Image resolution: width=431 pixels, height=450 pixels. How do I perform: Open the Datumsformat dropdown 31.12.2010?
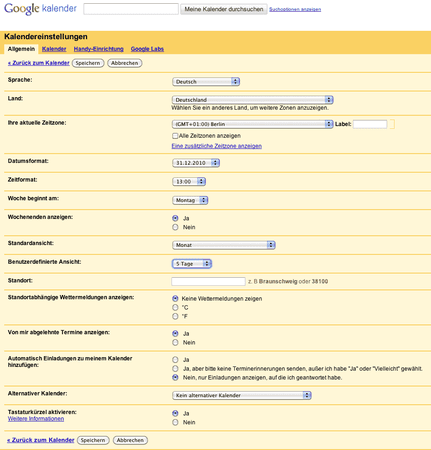click(196, 163)
